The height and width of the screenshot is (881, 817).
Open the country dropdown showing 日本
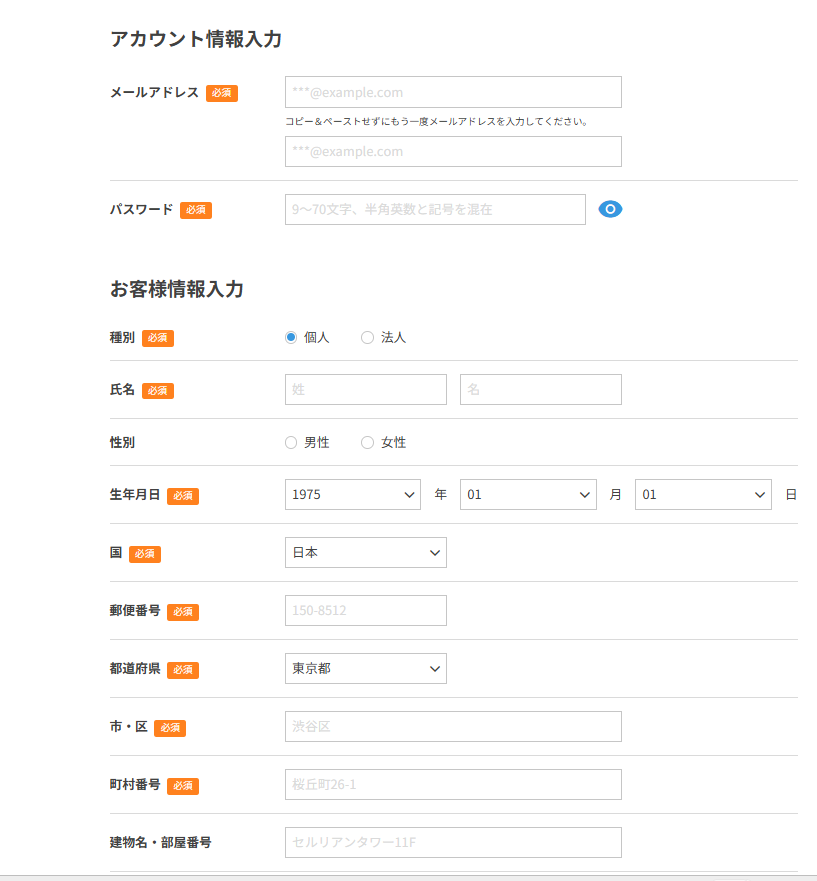(365, 552)
